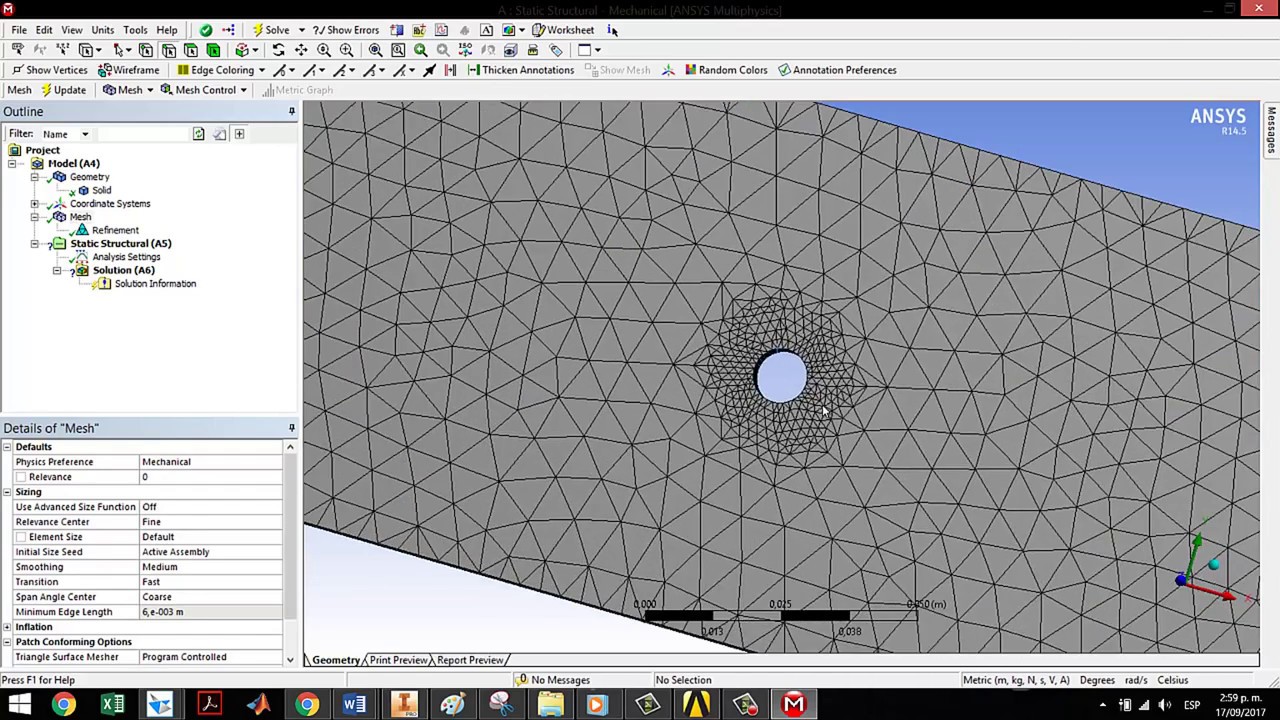Open Excel from the taskbar
1280x720 pixels.
pos(112,705)
